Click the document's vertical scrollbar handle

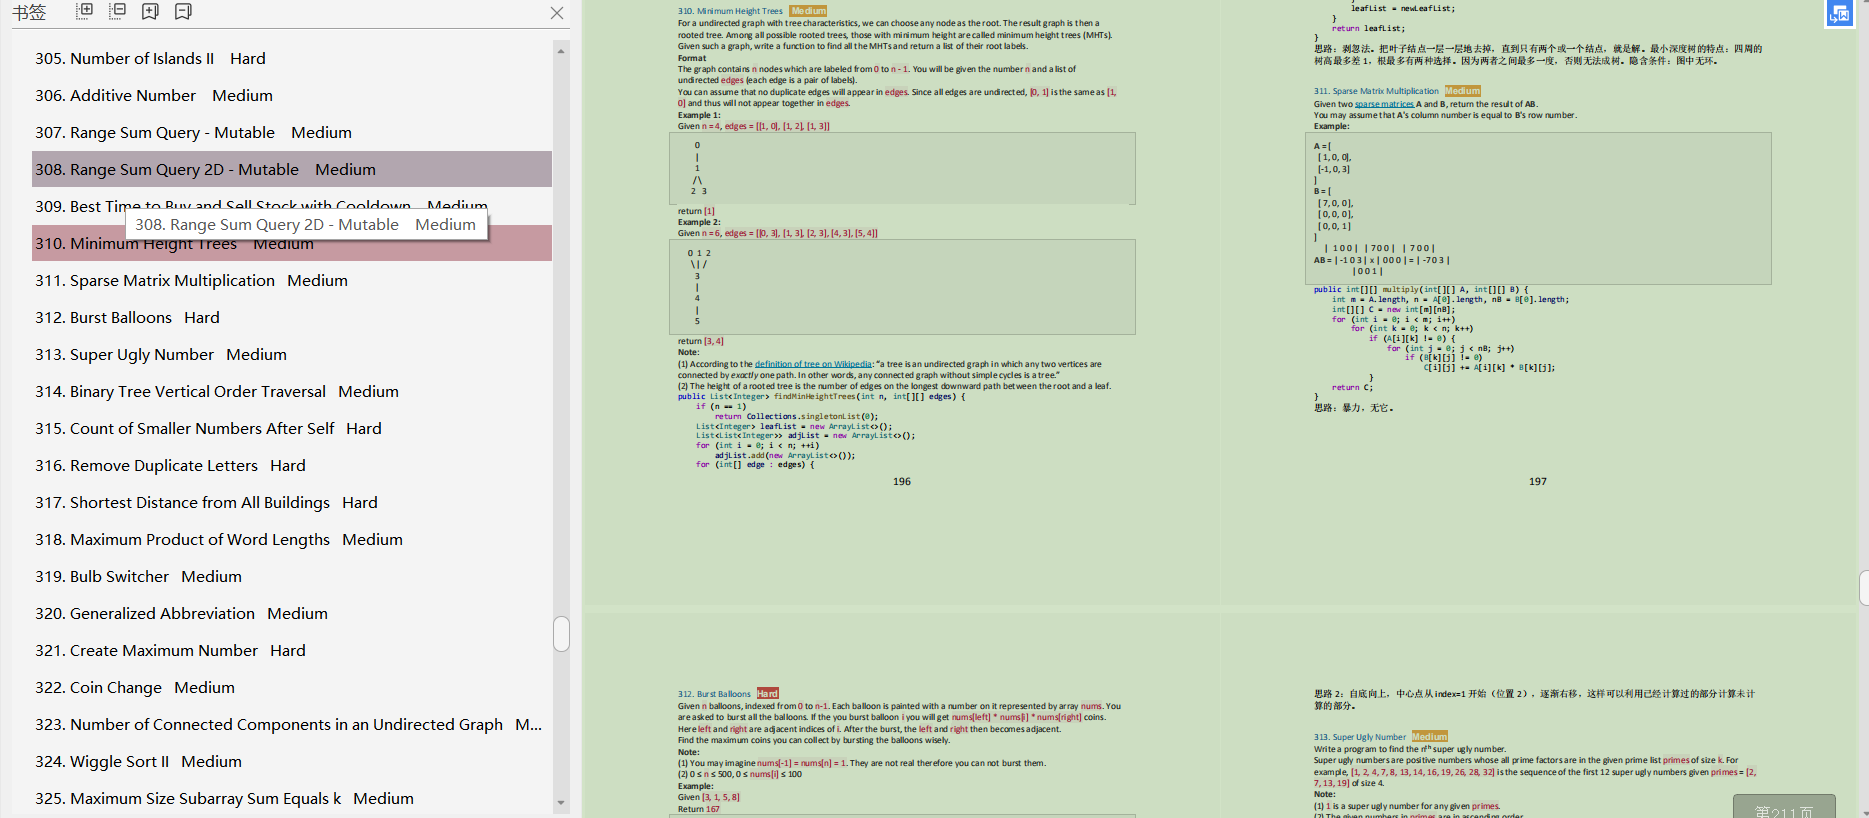pyautogui.click(x=1864, y=588)
